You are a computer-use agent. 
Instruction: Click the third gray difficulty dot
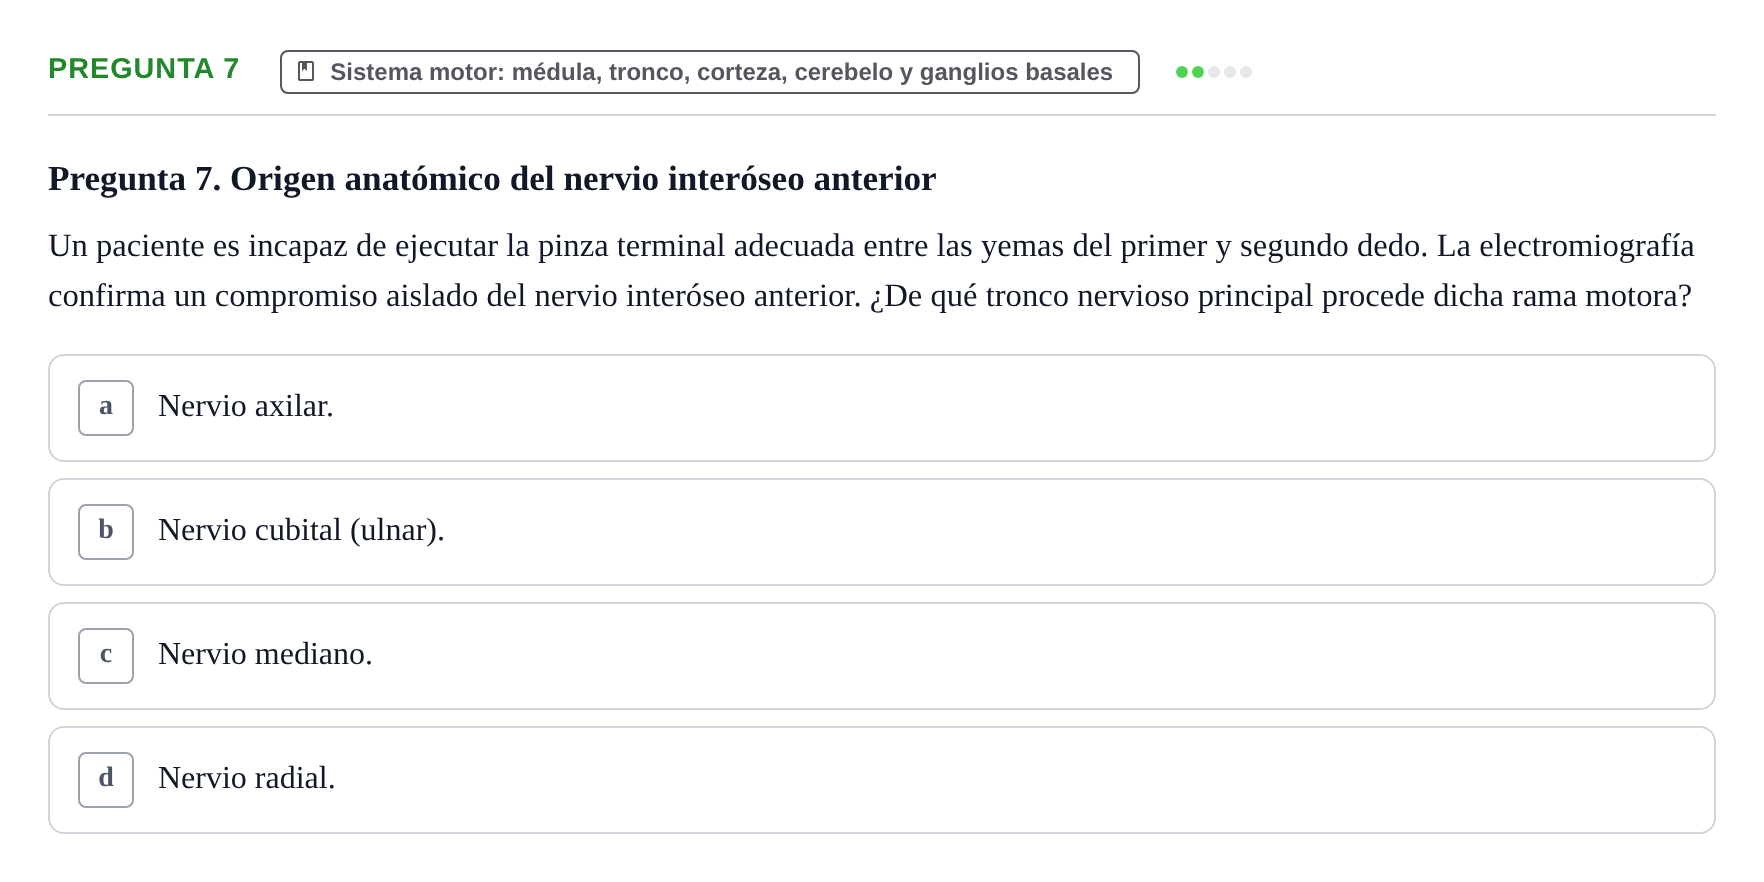(x=1214, y=72)
